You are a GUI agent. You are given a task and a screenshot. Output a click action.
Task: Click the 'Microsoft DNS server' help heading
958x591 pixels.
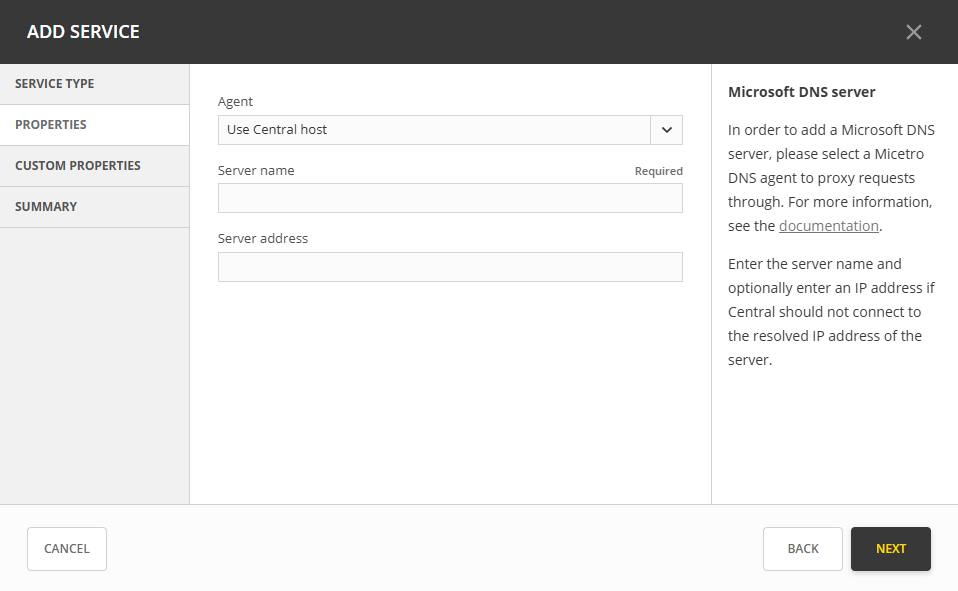pos(801,92)
